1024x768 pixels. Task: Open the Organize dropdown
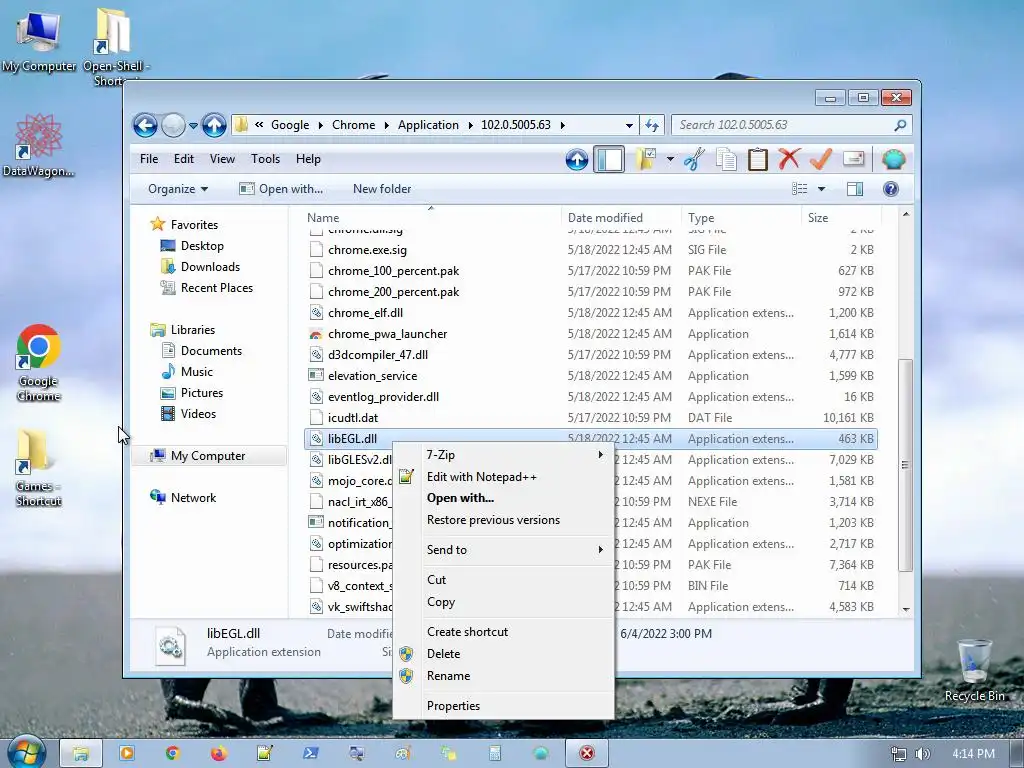(x=178, y=189)
